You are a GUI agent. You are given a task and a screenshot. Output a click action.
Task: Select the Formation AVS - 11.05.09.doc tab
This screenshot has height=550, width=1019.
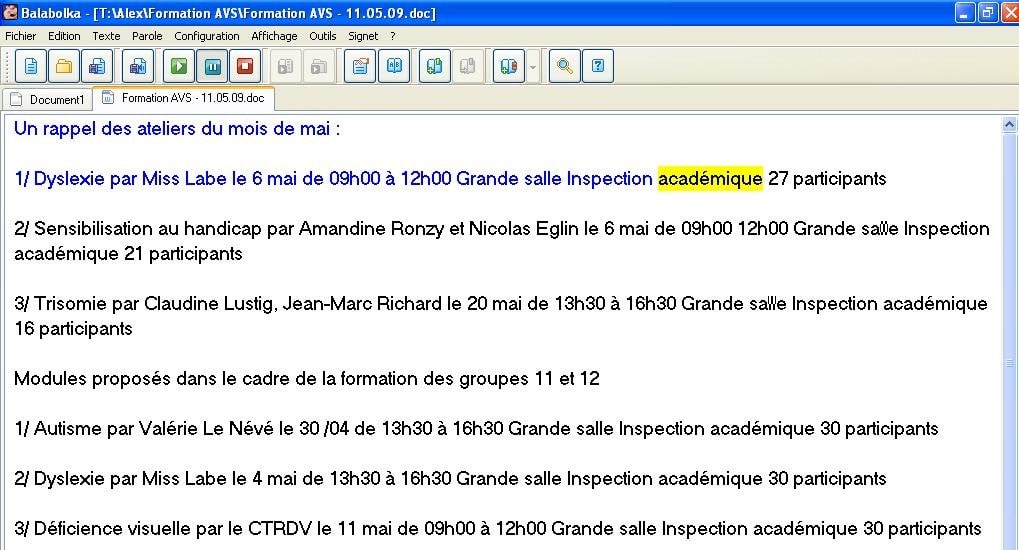coord(183,98)
